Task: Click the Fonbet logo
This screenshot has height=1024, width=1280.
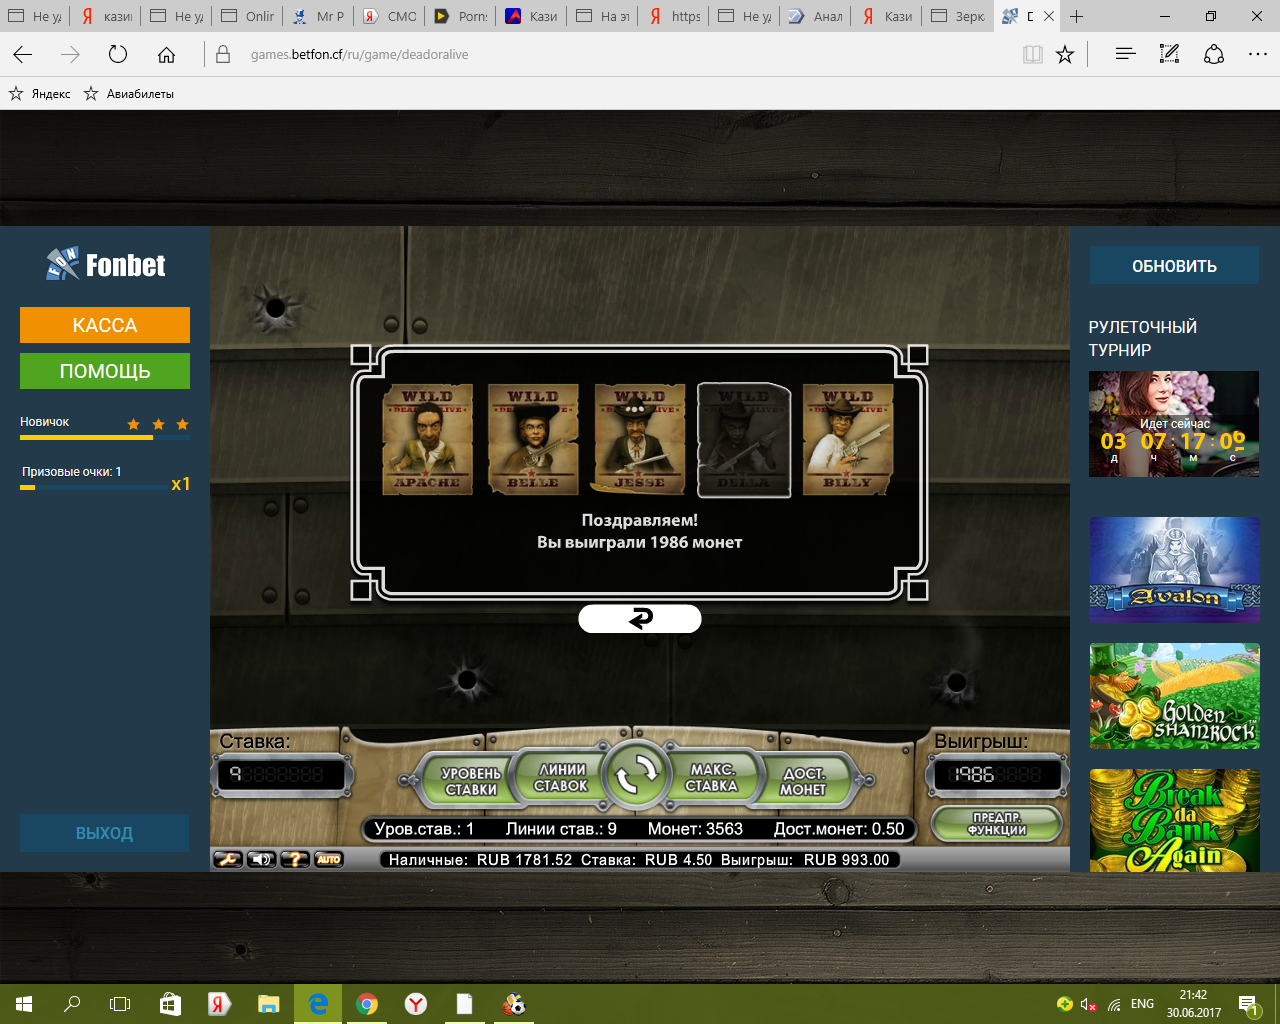Action: tap(106, 264)
